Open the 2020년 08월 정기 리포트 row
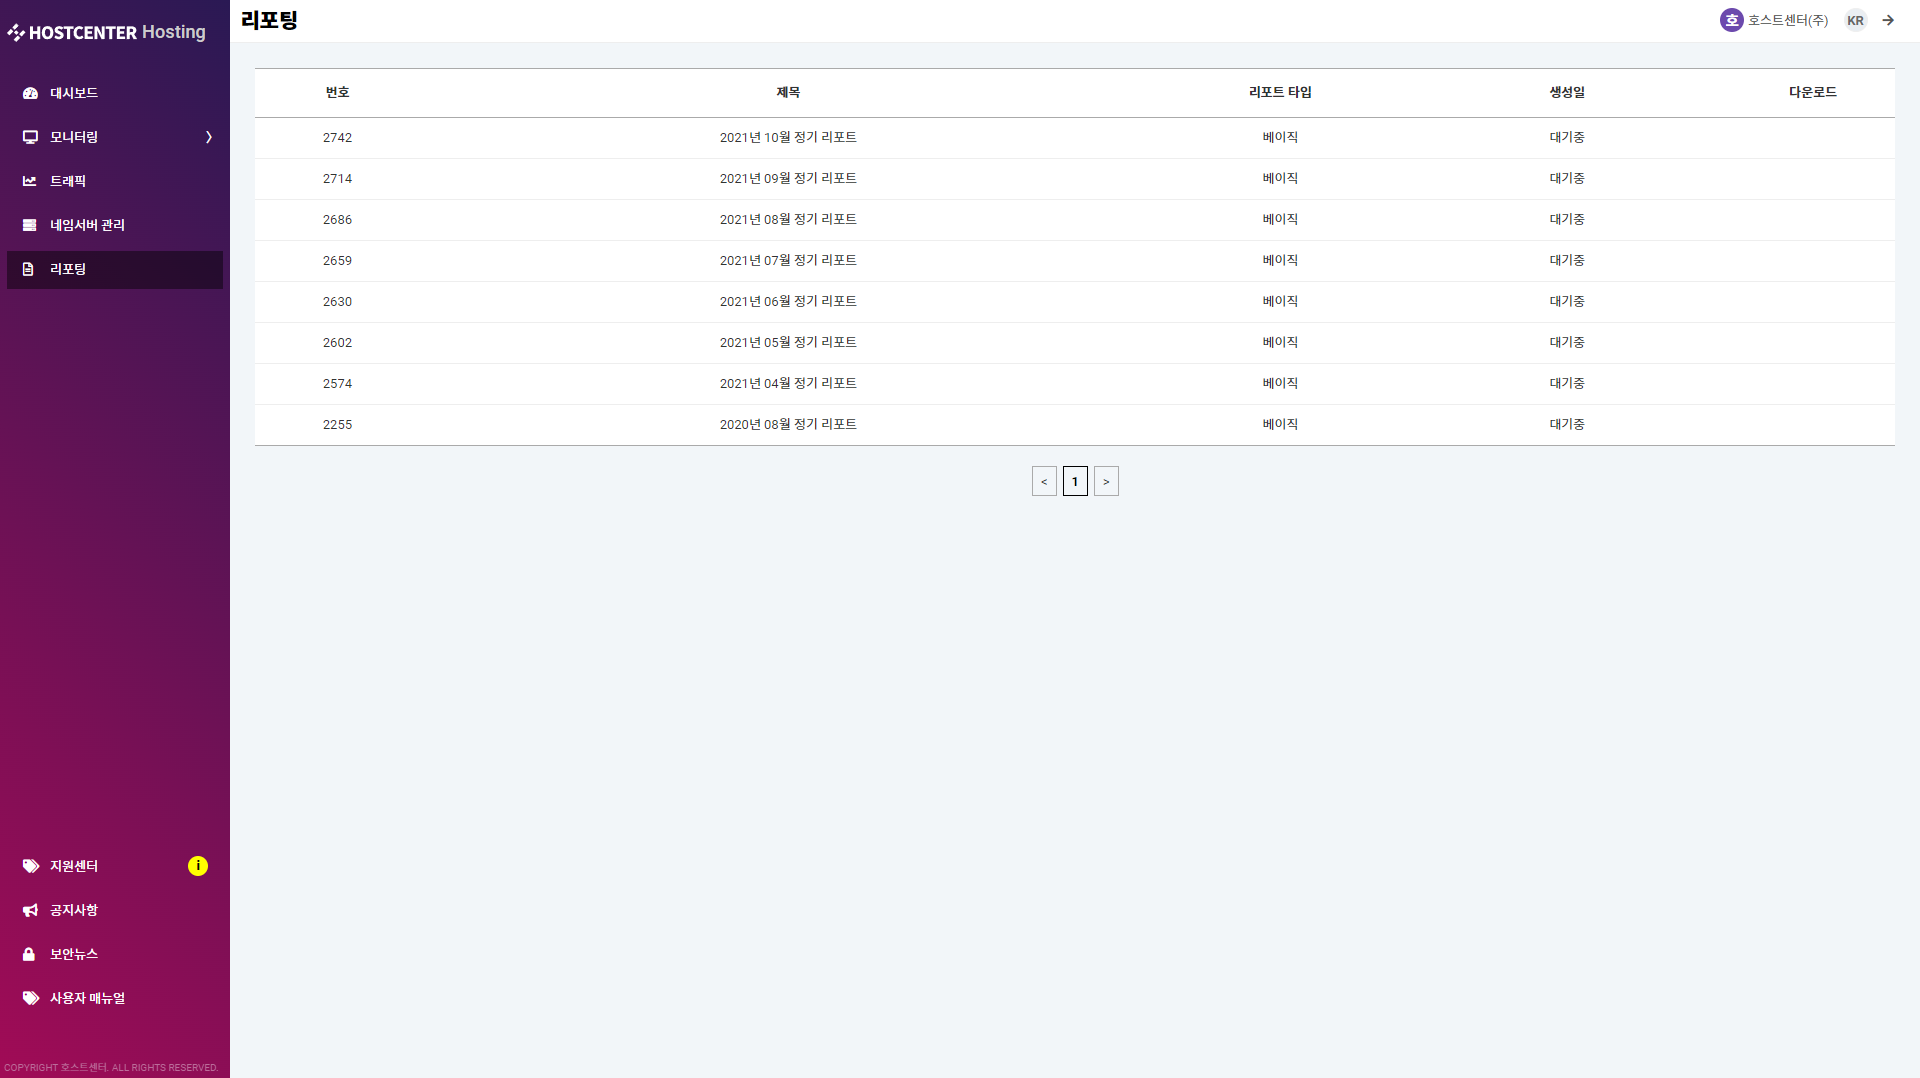The image size is (1920, 1078). point(788,425)
